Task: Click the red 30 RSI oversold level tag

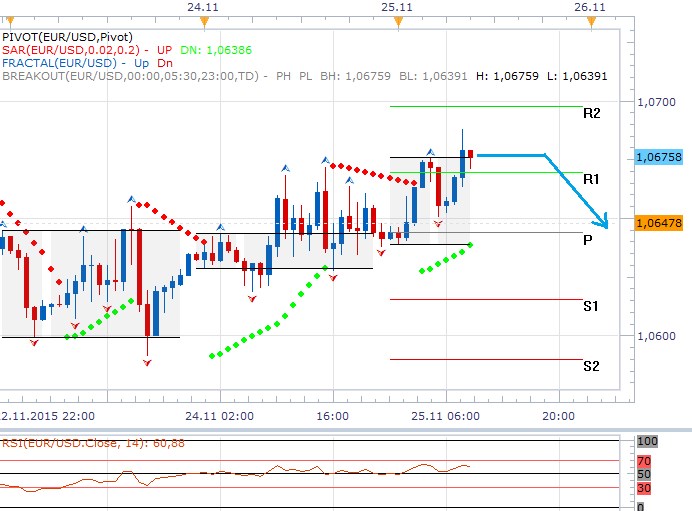Action: [x=646, y=487]
